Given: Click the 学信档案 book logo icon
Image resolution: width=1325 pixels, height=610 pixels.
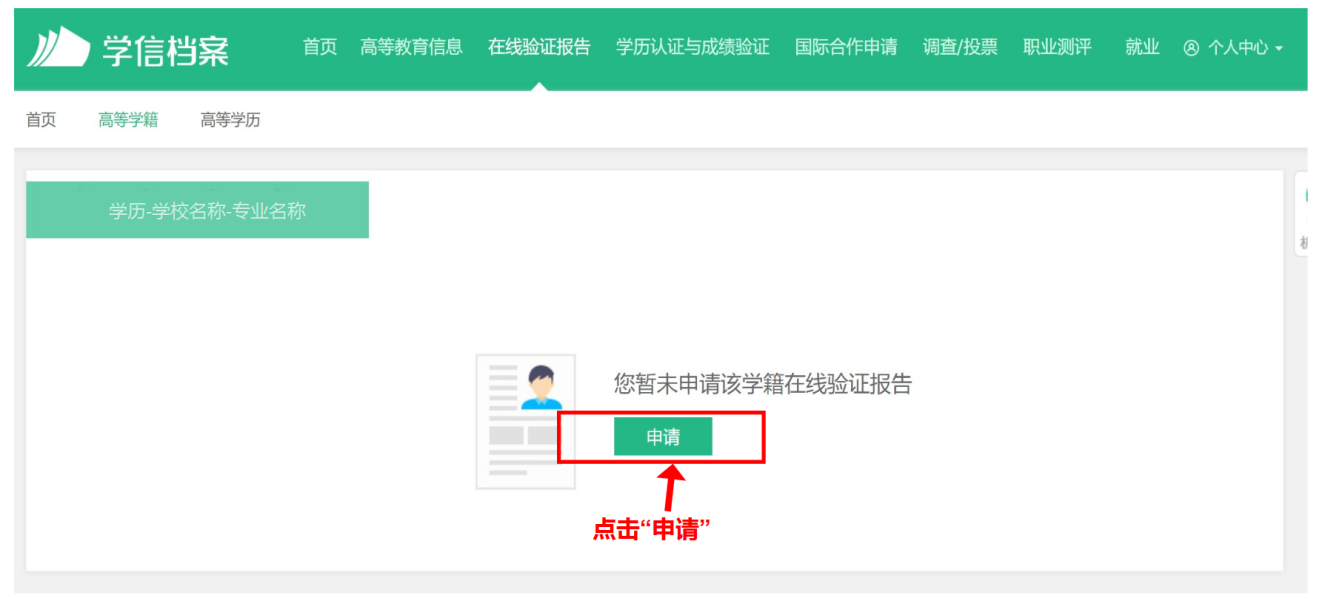Looking at the screenshot, I should pos(58,47).
